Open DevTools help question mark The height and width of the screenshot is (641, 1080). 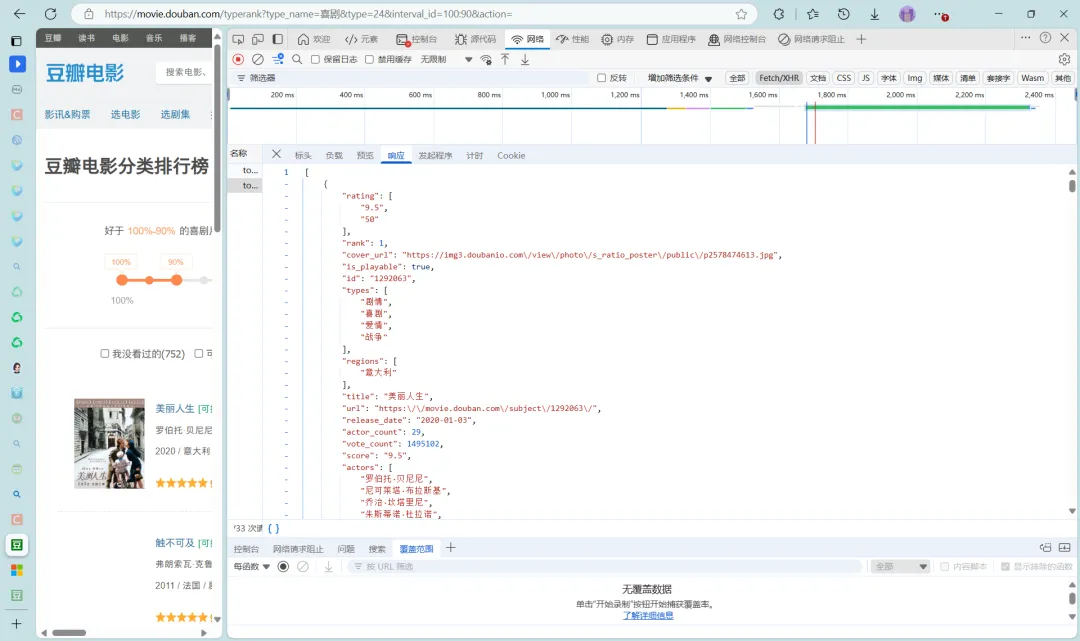1046,38
